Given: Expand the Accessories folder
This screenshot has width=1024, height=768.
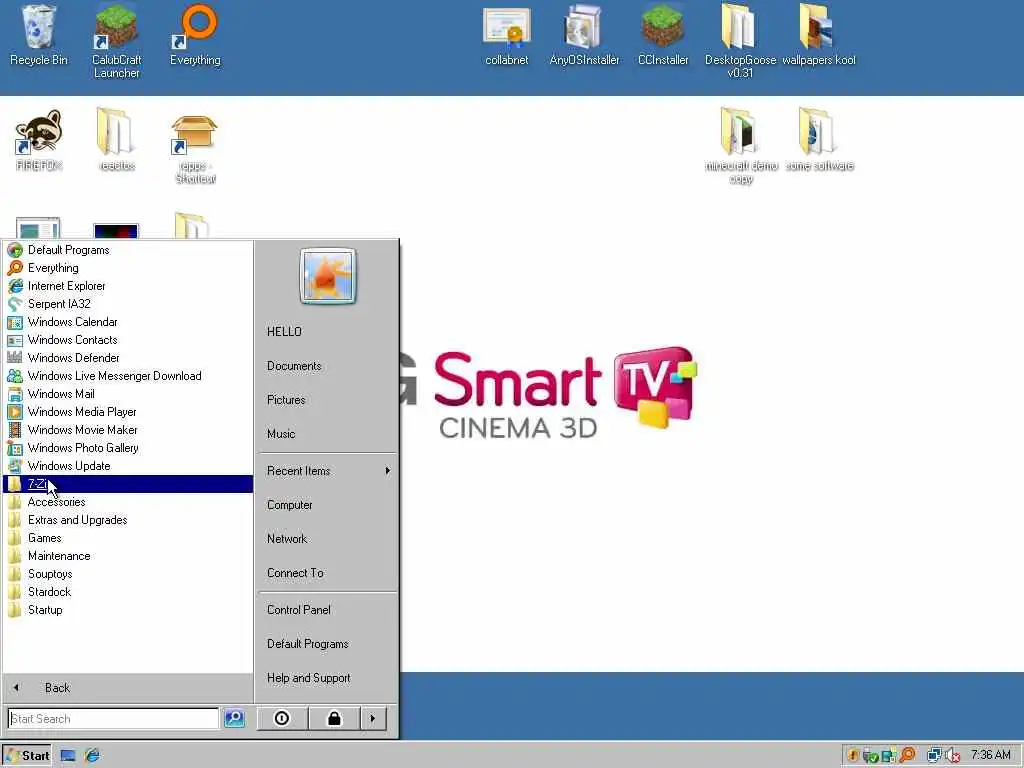Looking at the screenshot, I should pyautogui.click(x=128, y=502).
